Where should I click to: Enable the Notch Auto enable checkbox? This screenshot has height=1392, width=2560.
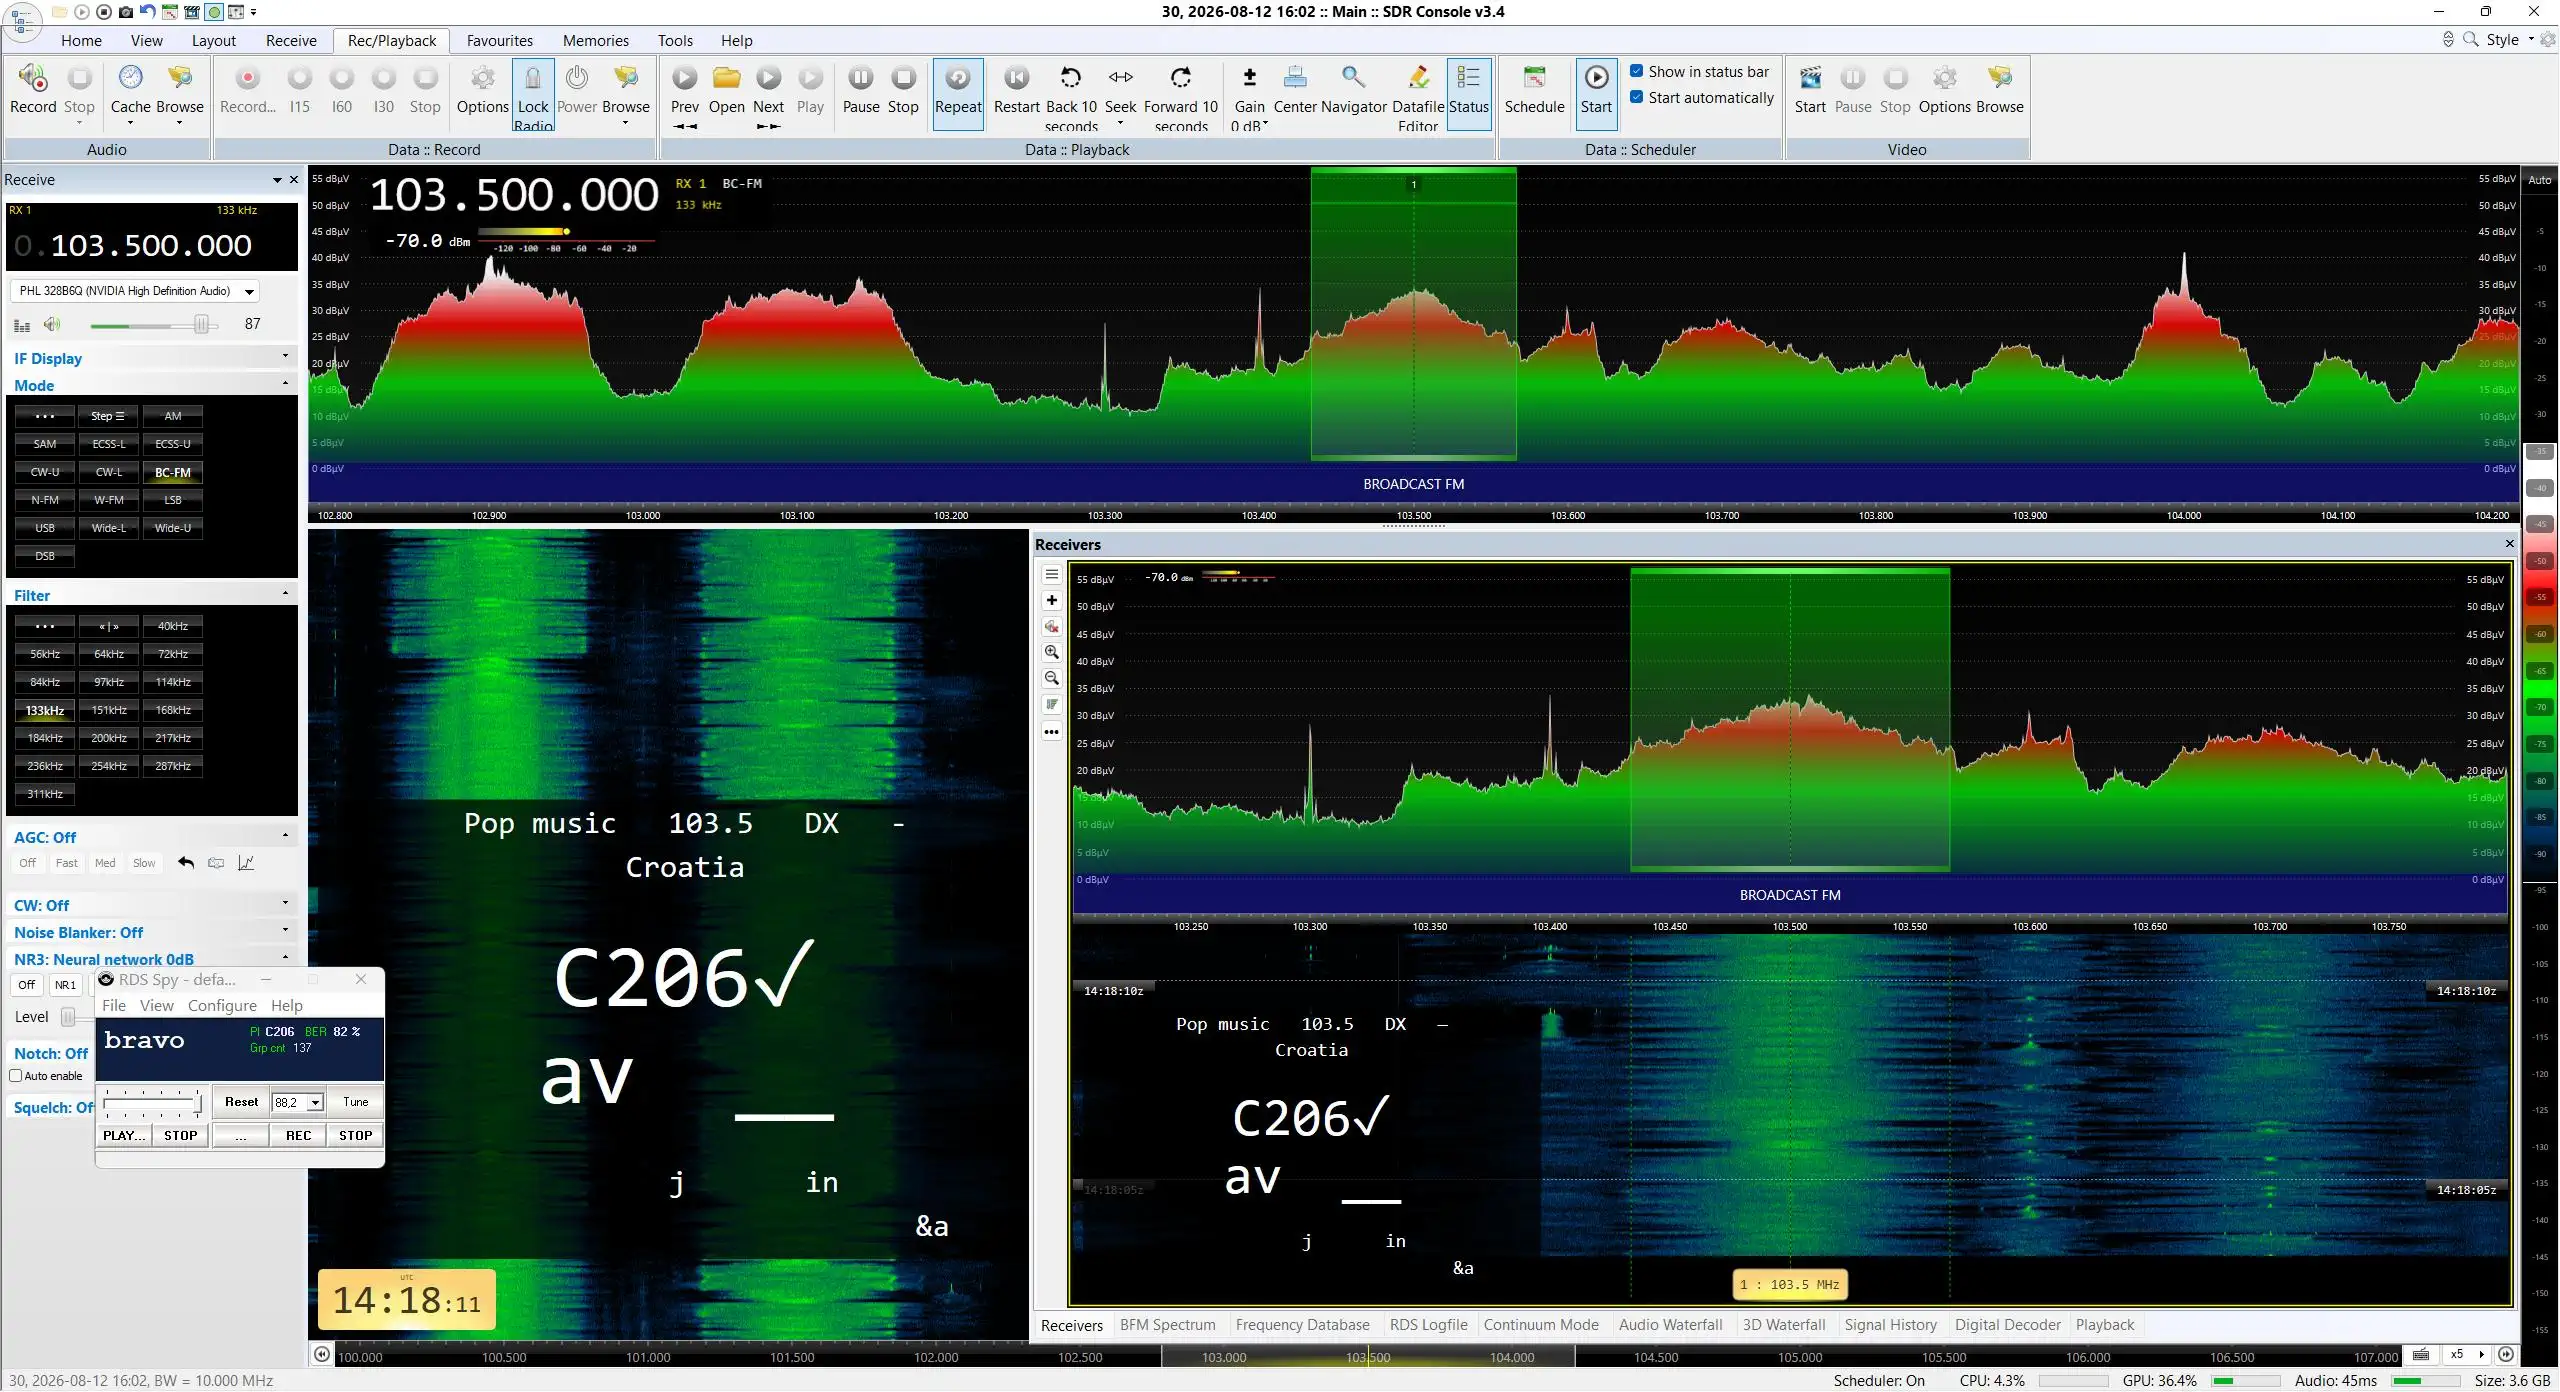(x=16, y=1076)
